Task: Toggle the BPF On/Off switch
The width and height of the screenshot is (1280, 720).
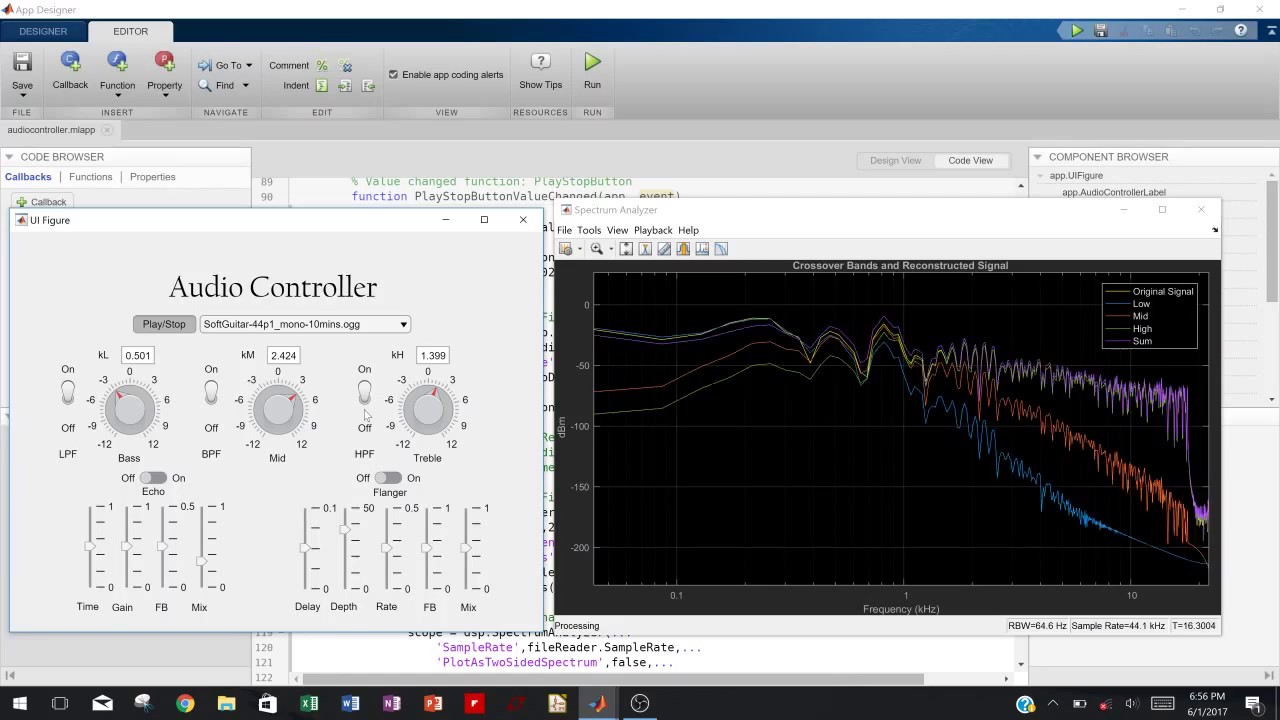Action: click(211, 393)
